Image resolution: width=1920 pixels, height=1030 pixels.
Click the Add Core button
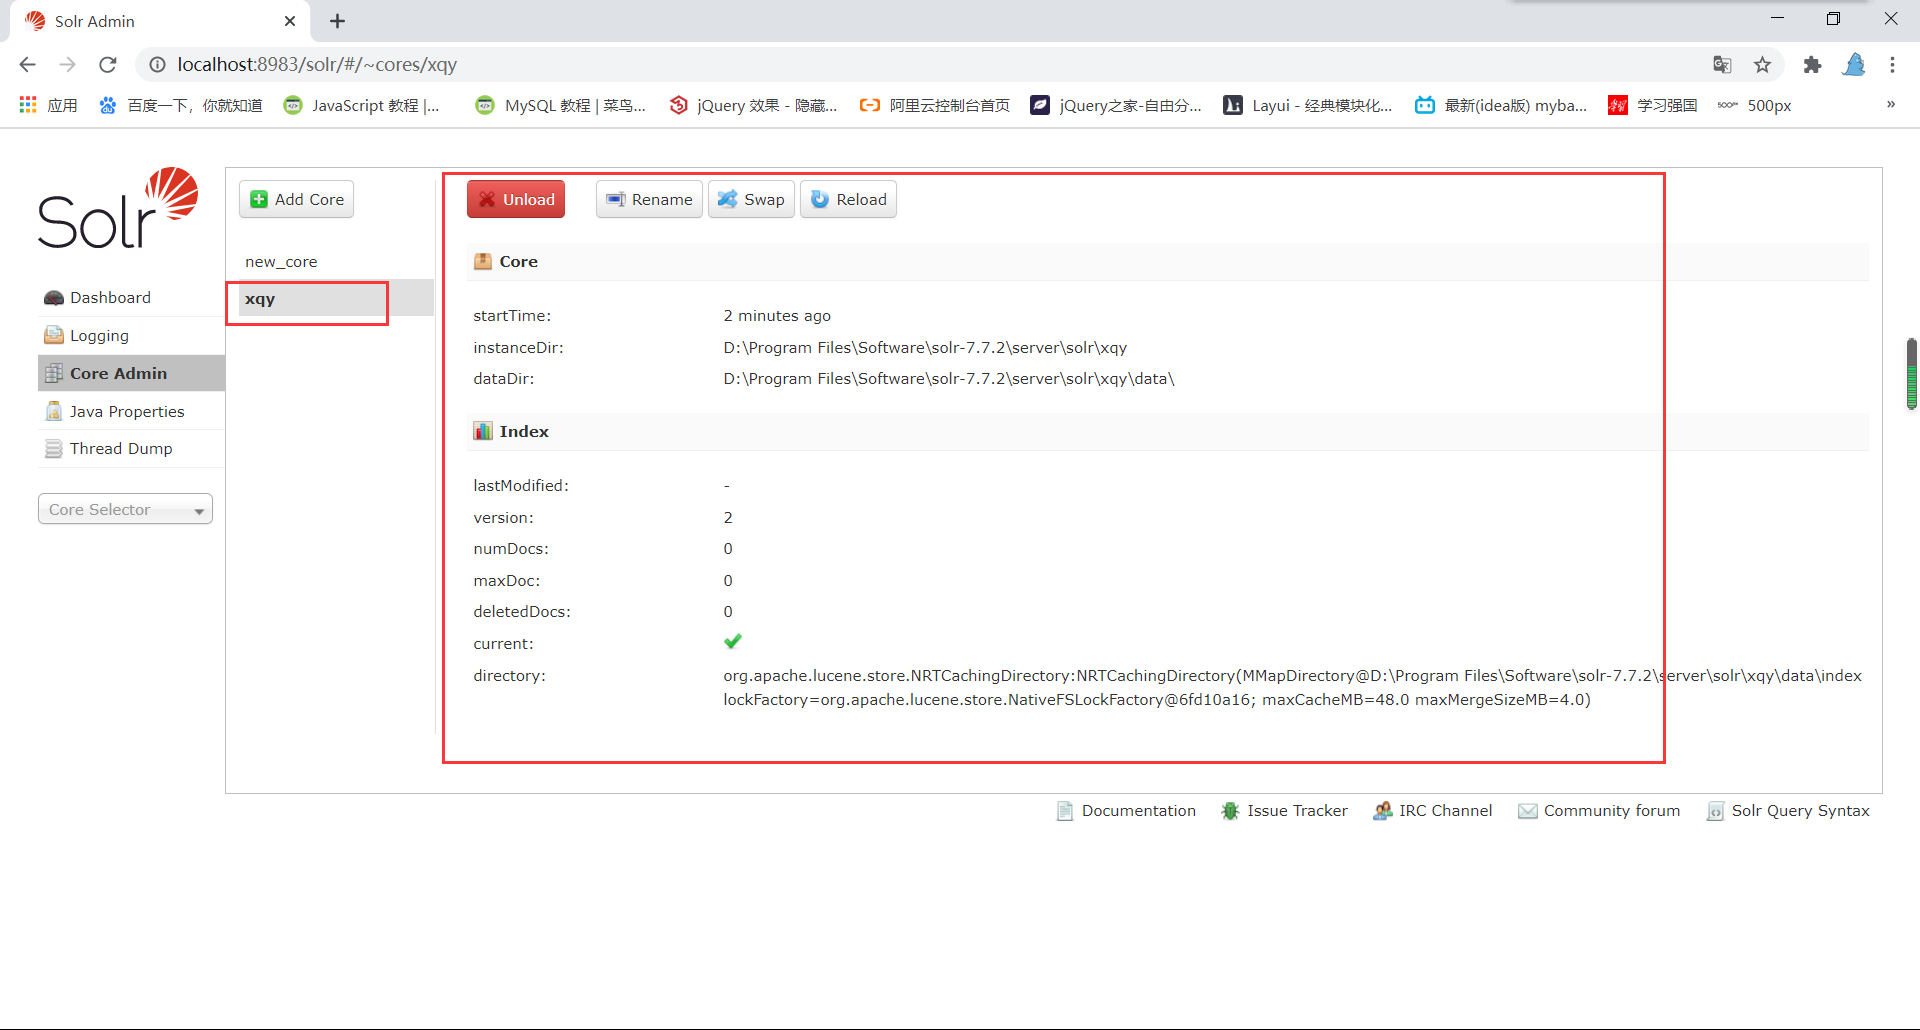pyautogui.click(x=296, y=199)
